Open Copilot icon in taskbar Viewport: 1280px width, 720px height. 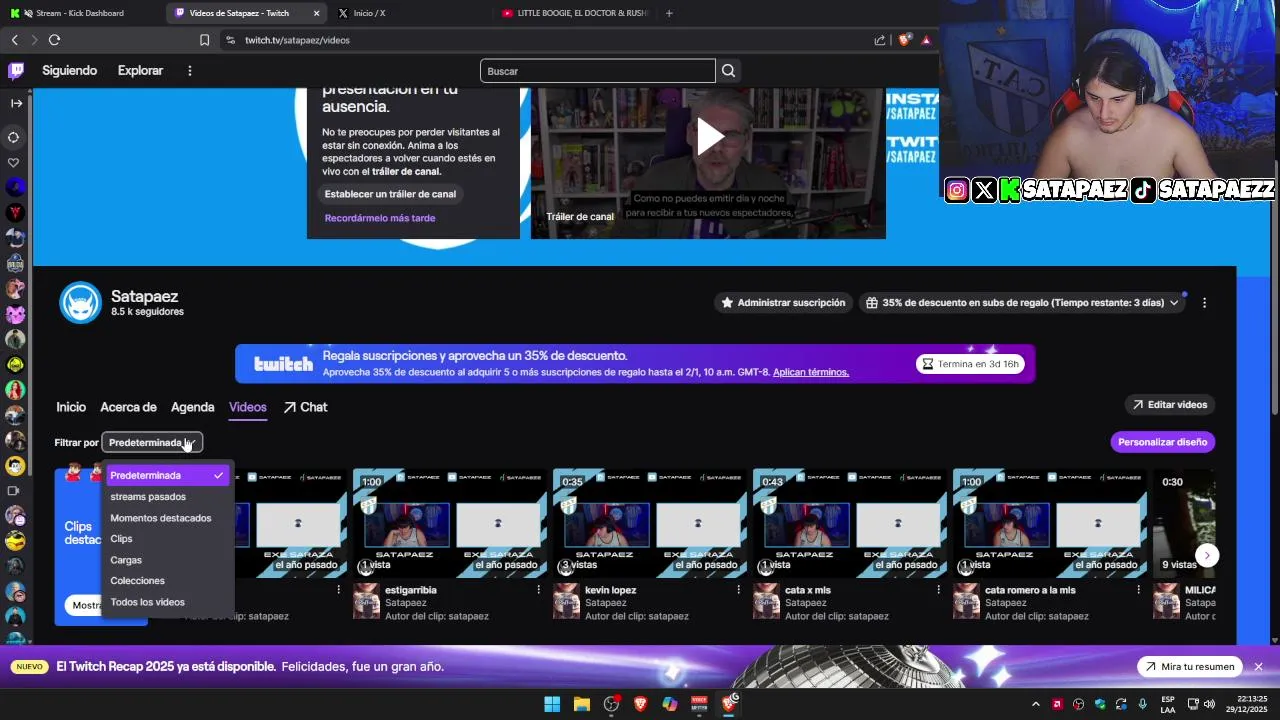click(670, 704)
